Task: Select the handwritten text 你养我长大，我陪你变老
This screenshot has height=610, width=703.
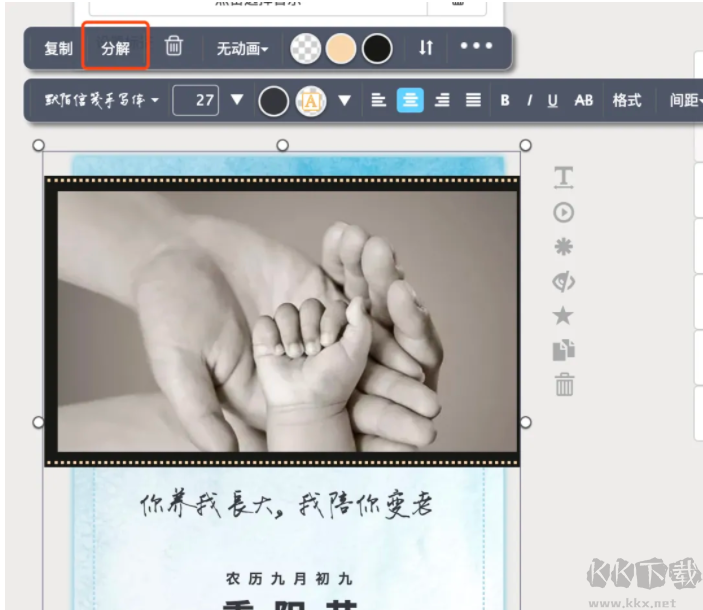Action: 286,505
